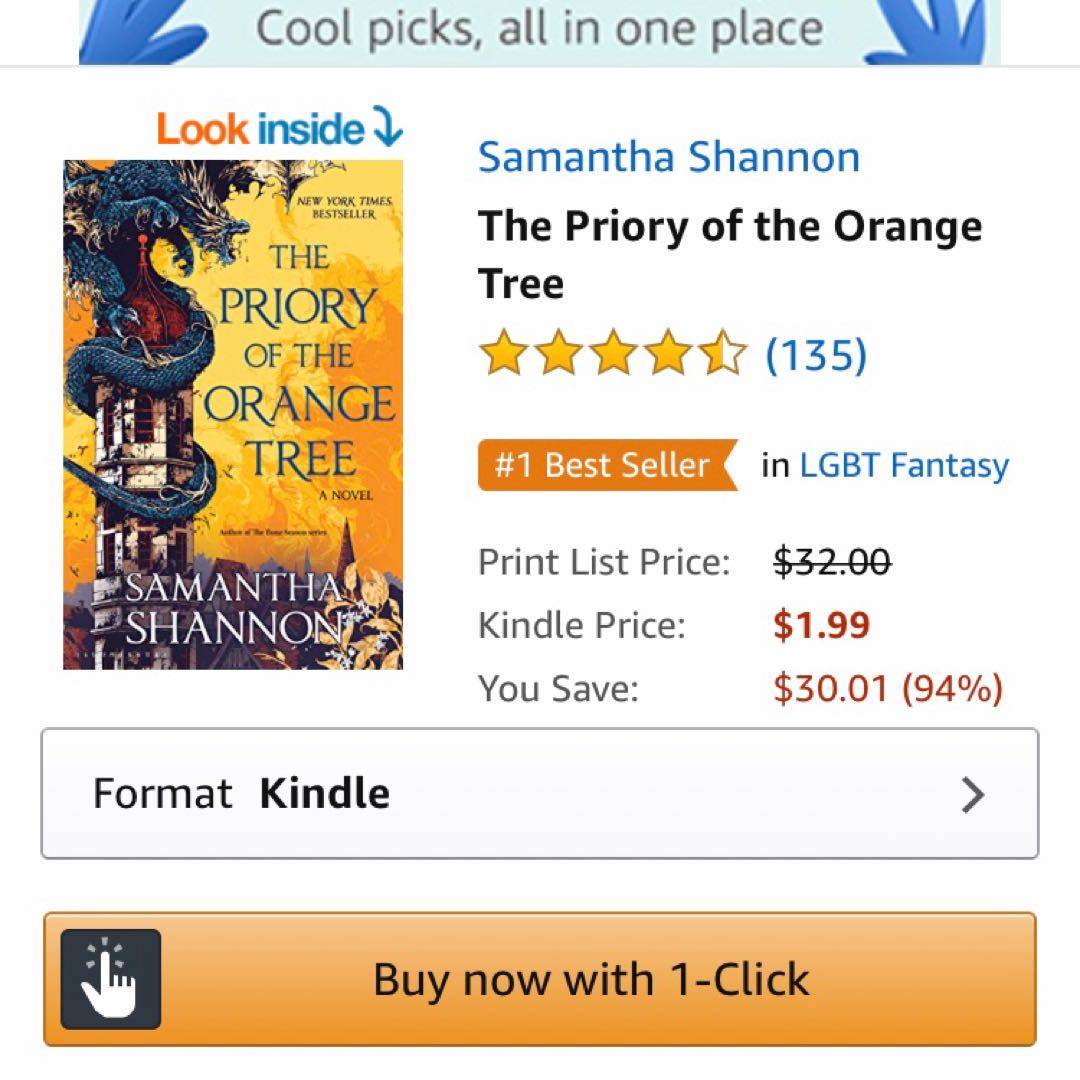Click the half-filled fifth rating star

point(722,353)
